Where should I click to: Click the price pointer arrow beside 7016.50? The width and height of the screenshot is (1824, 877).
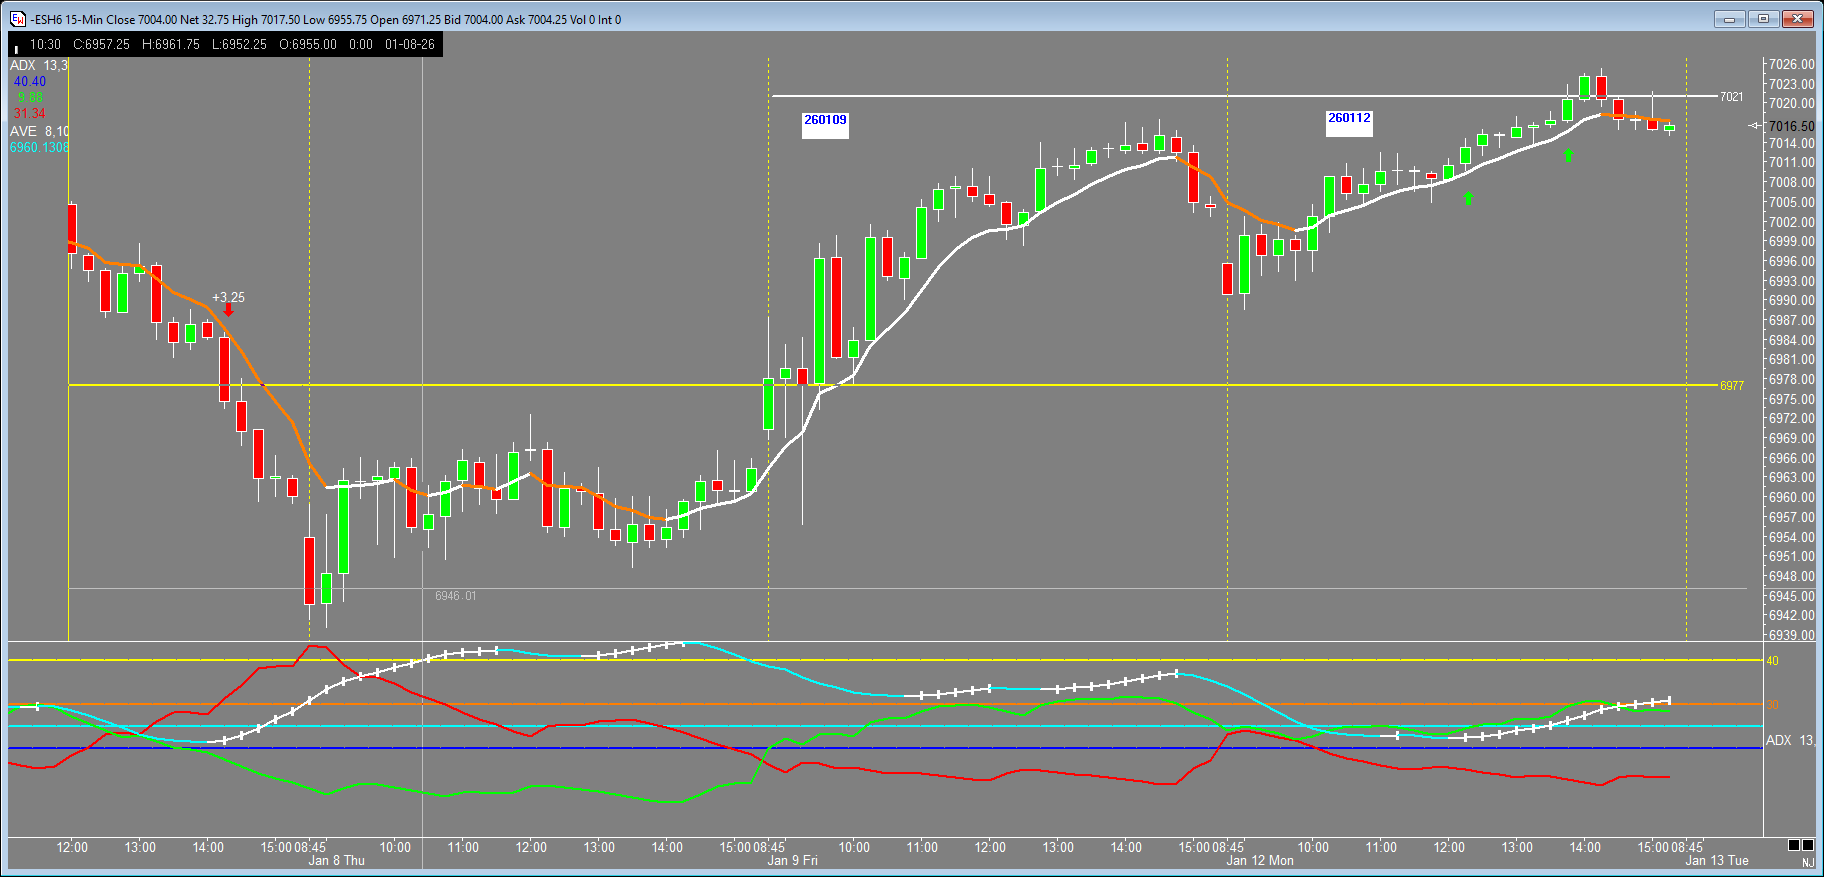tap(1755, 126)
